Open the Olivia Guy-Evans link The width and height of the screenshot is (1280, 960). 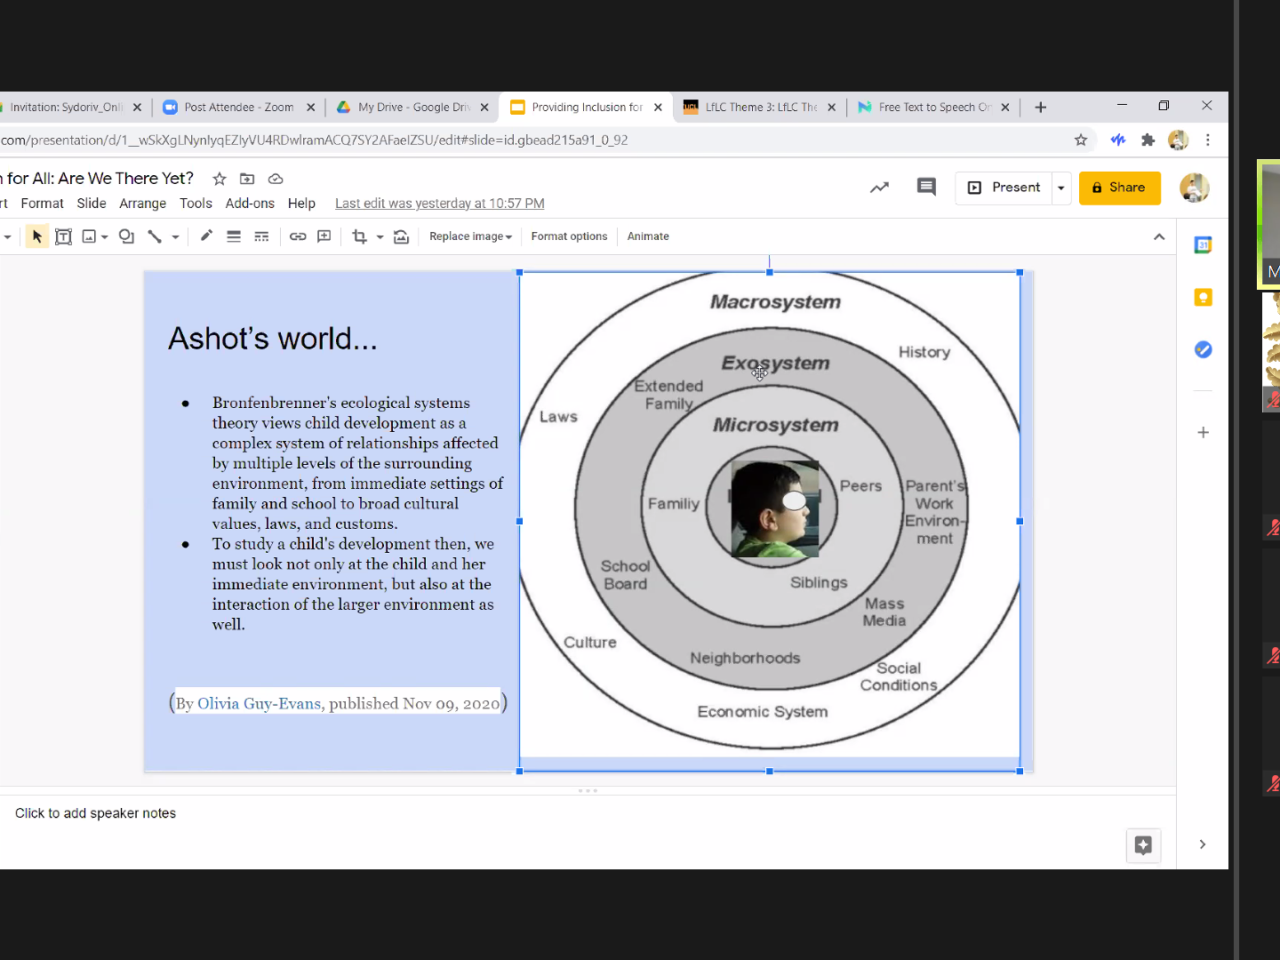[259, 703]
